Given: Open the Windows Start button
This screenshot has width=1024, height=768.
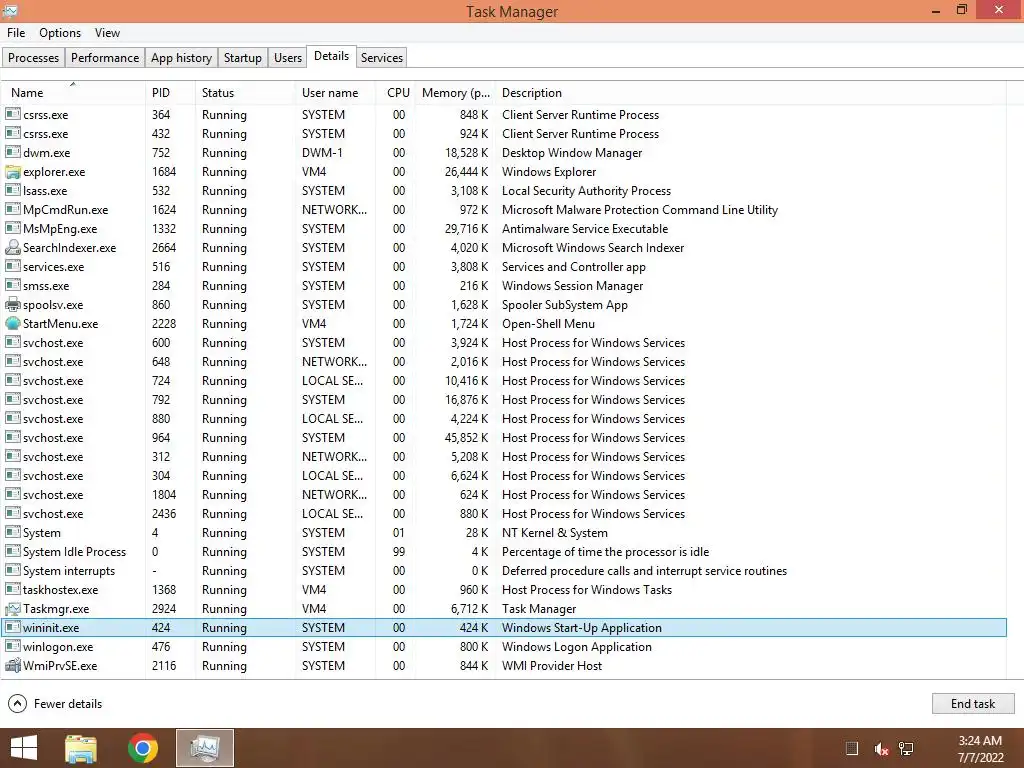Looking at the screenshot, I should pos(24,748).
